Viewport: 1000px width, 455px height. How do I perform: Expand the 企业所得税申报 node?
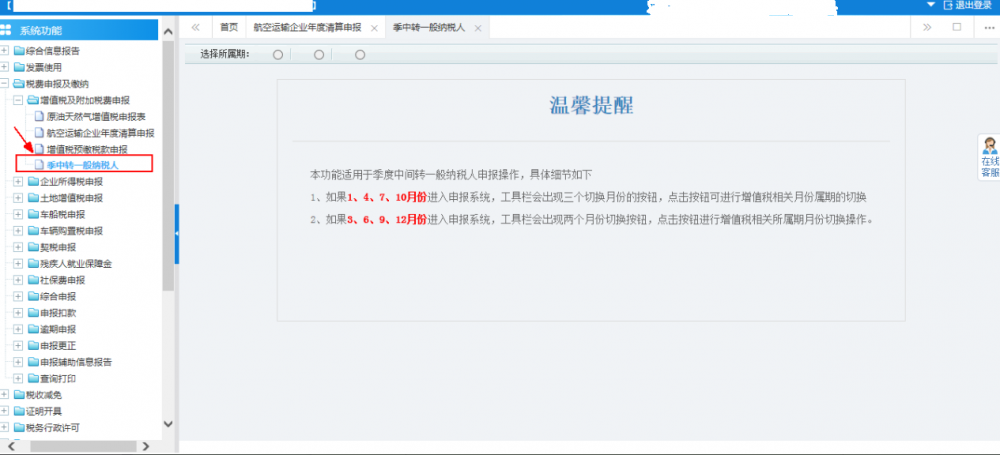[x=18, y=181]
